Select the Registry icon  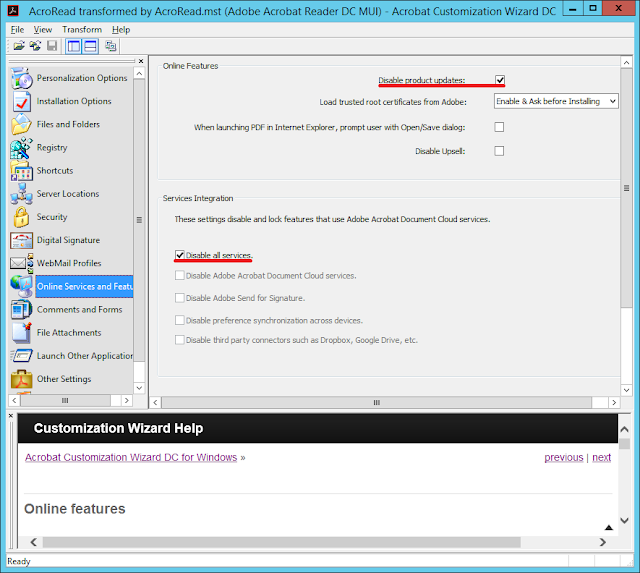click(22, 147)
